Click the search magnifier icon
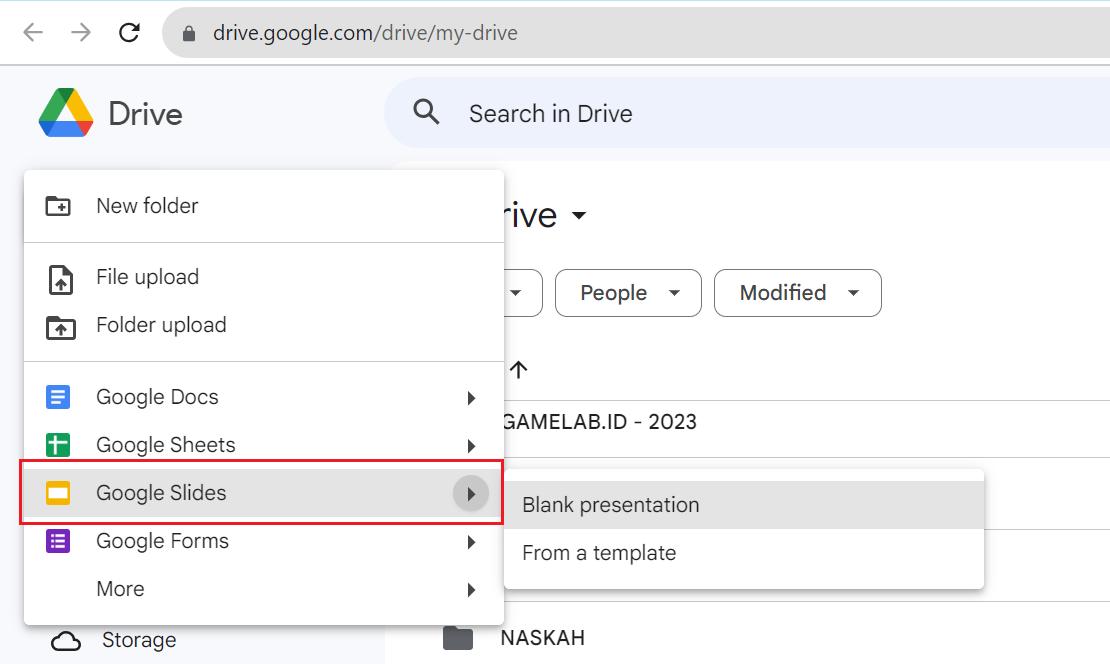 click(x=426, y=112)
